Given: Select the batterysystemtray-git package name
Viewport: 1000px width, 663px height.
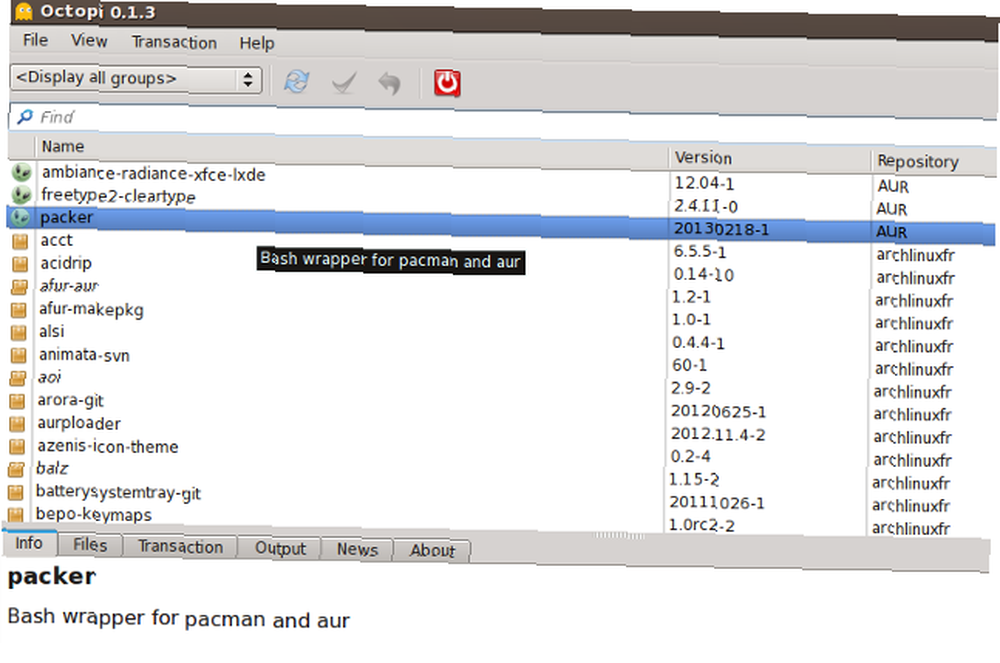Looking at the screenshot, I should coord(118,492).
